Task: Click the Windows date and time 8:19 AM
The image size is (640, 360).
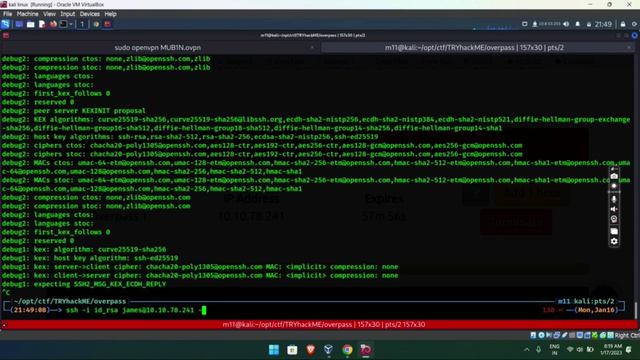Action: 611,350
